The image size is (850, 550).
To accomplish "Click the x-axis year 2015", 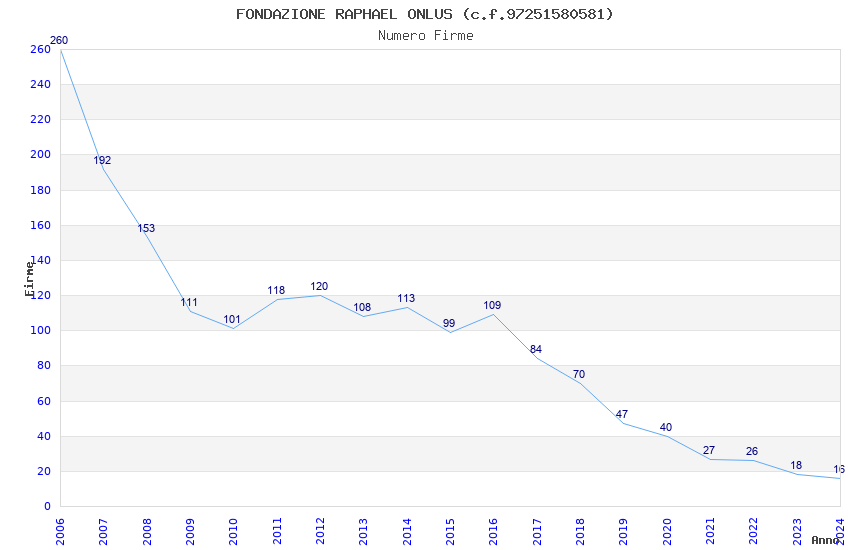I will (x=450, y=531).
